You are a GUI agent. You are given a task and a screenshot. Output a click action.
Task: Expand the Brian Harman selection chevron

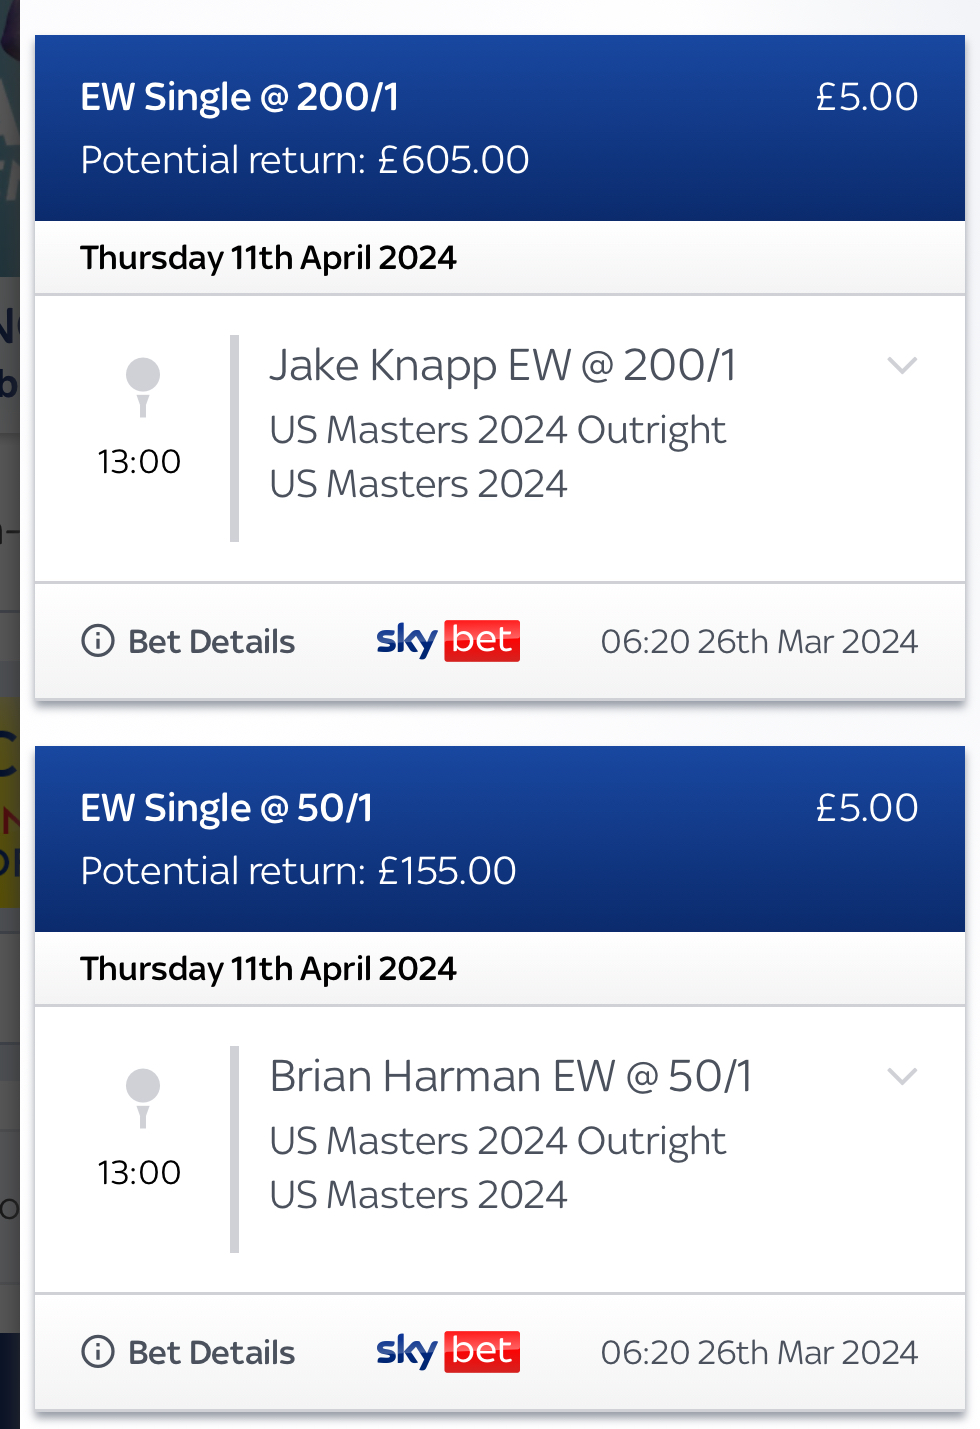tap(902, 1077)
